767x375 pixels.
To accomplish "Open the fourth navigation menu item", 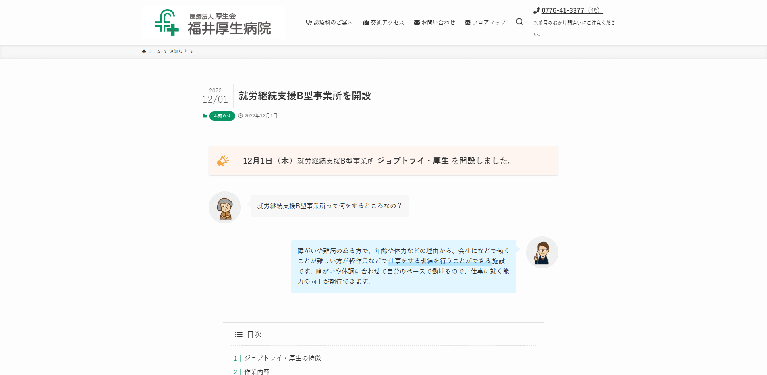I will [485, 22].
